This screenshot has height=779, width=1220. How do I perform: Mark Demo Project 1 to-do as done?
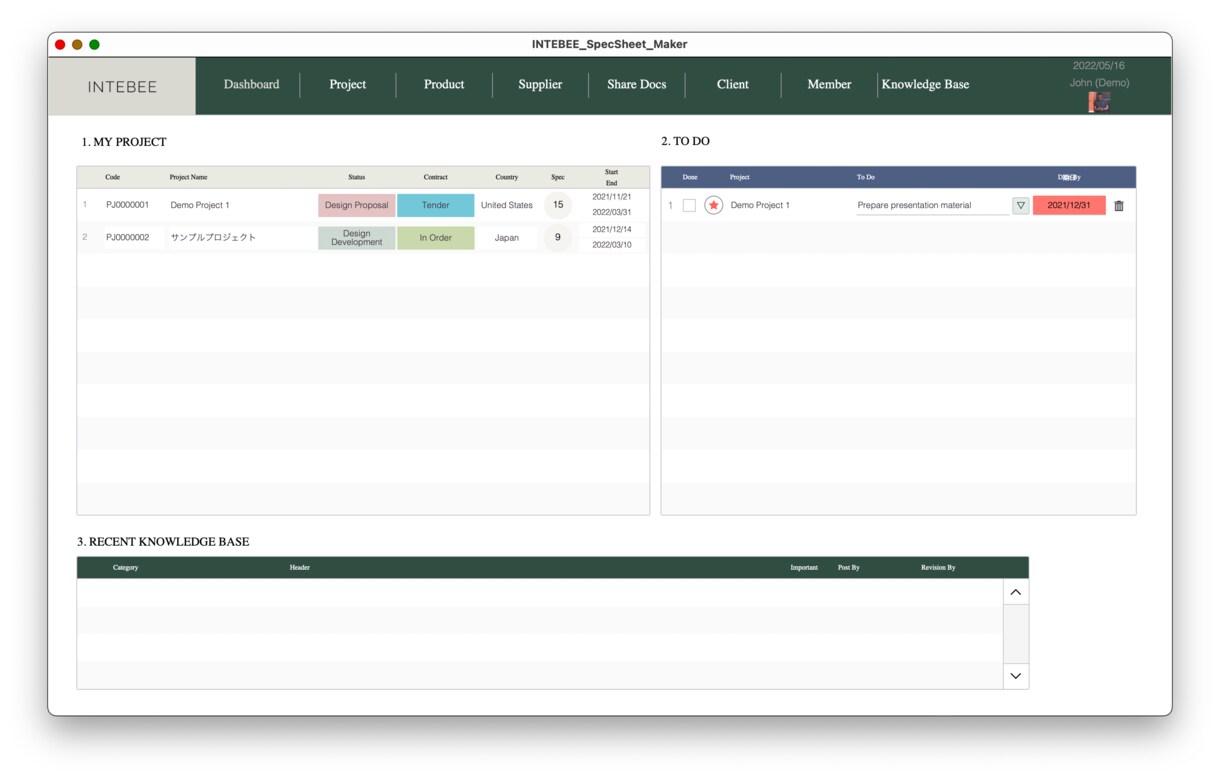coord(689,205)
